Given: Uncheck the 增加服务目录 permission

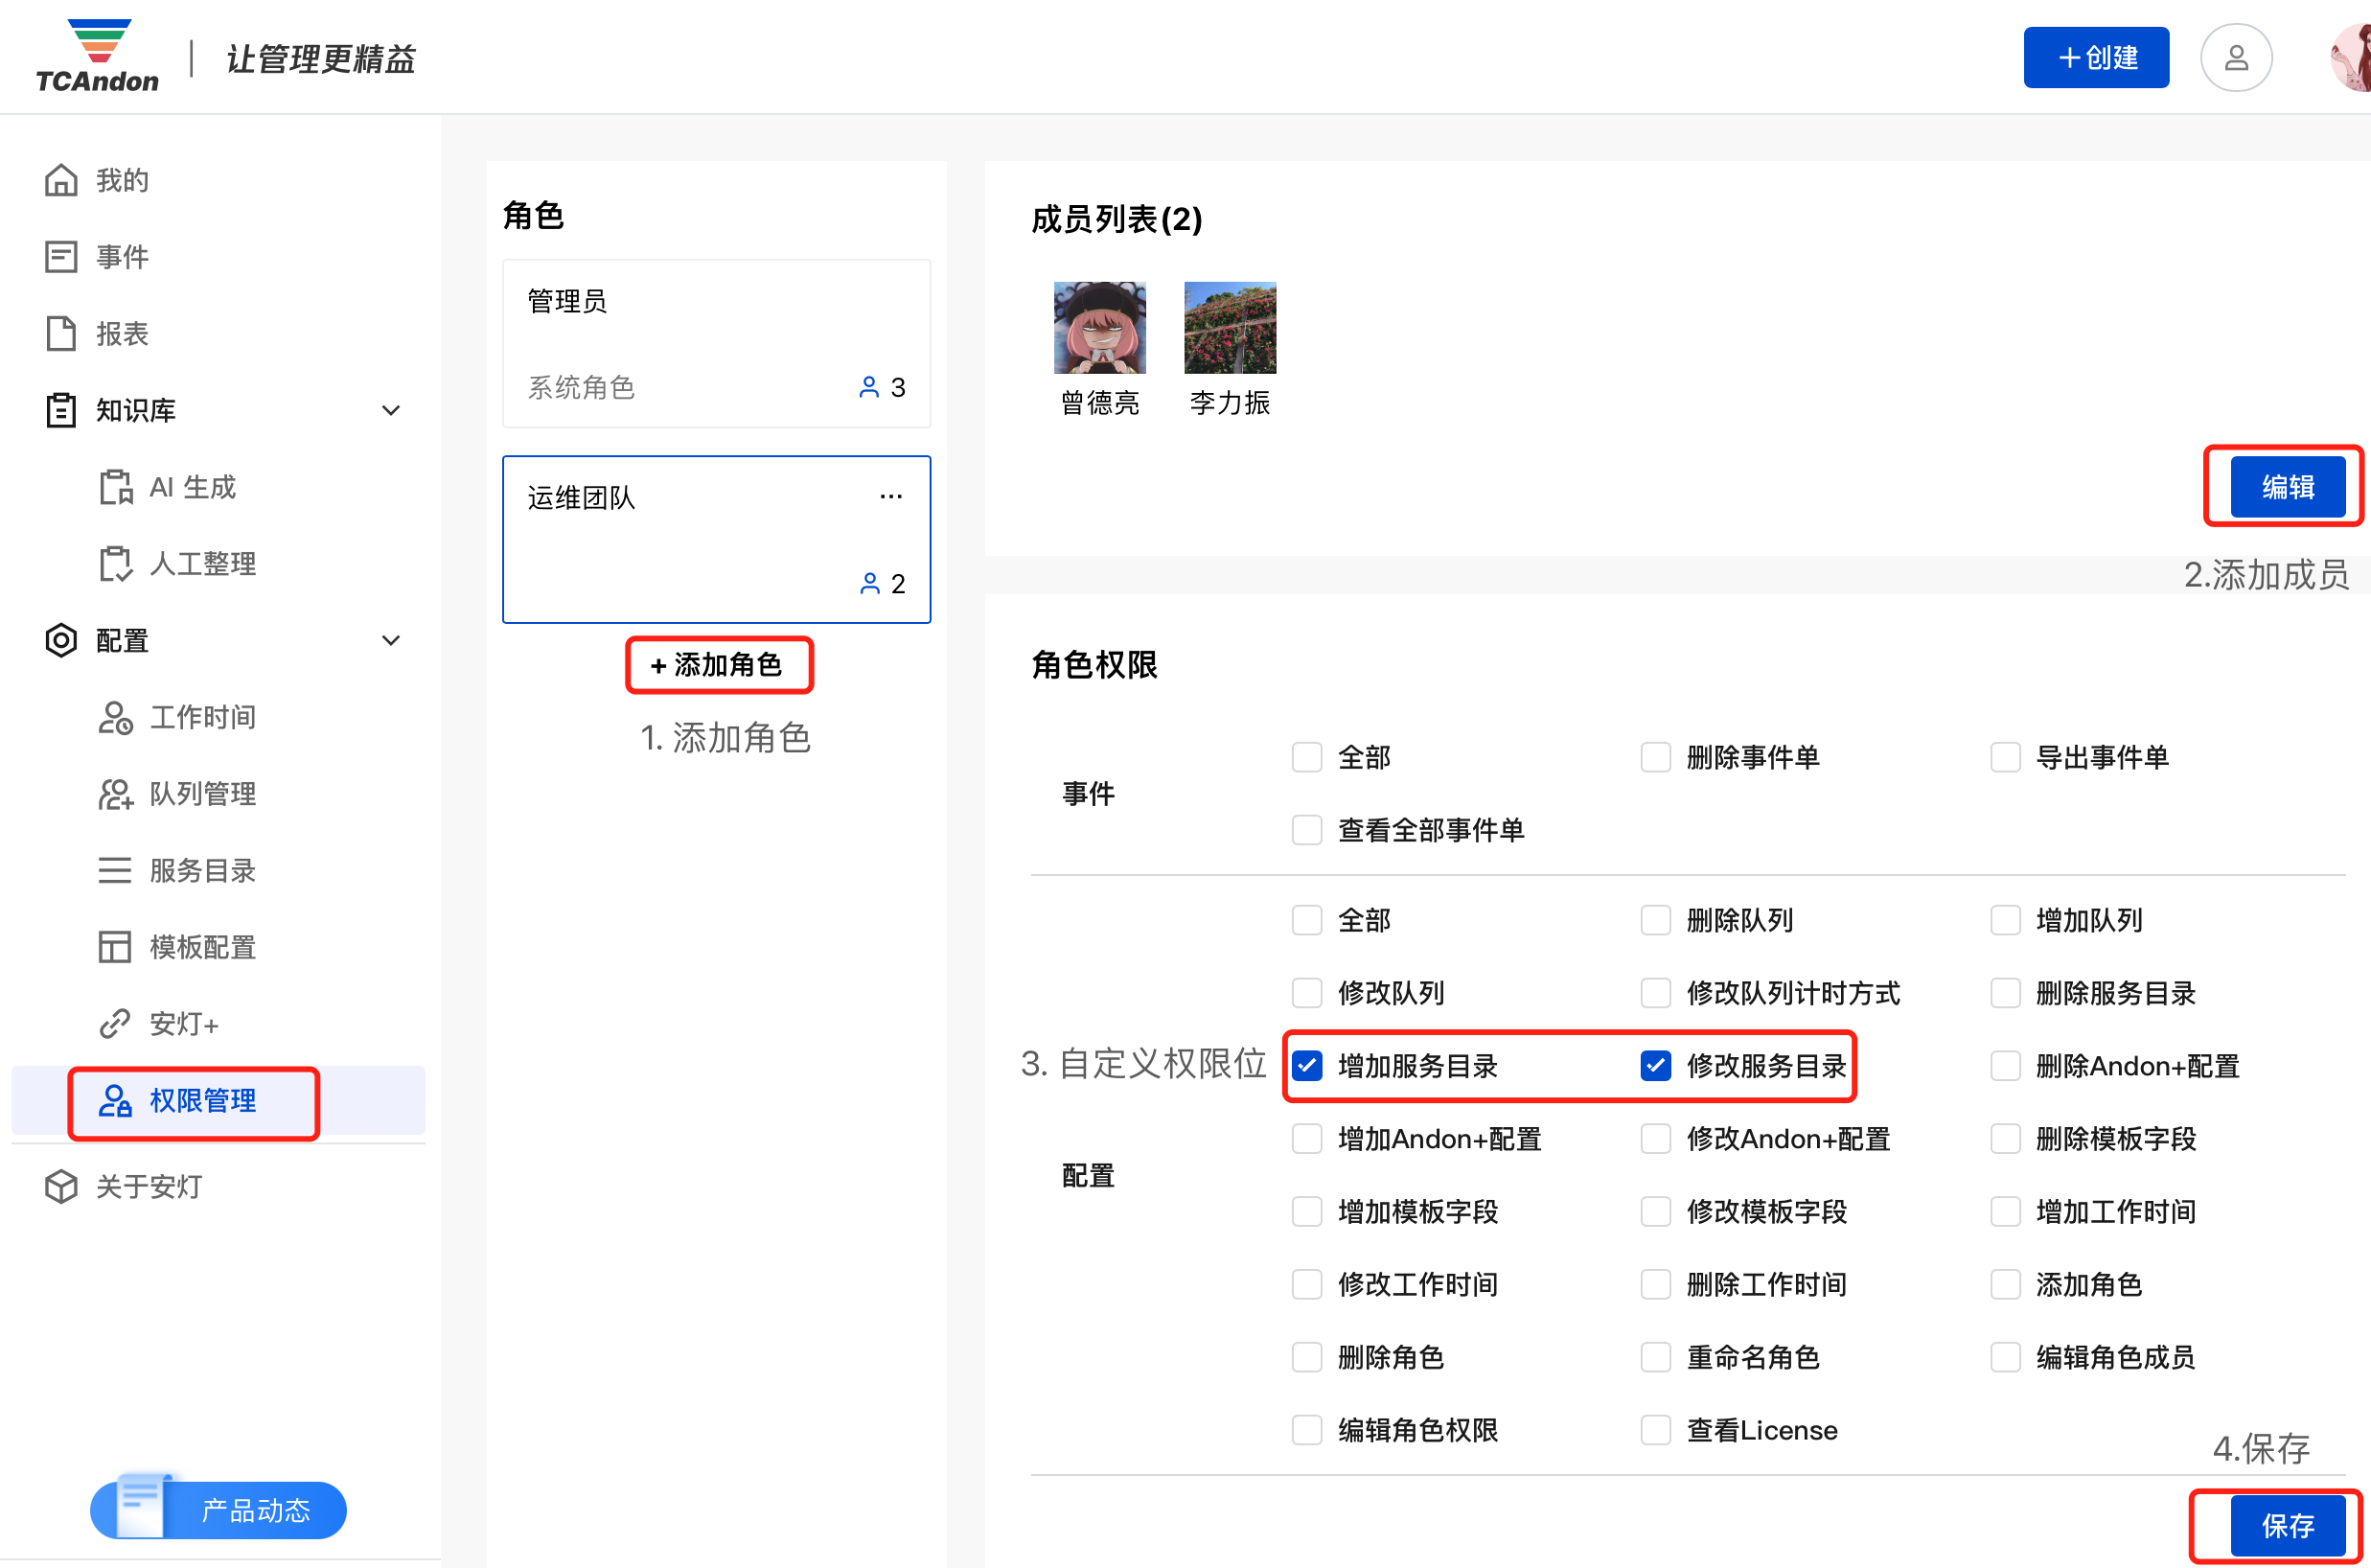Looking at the screenshot, I should (x=1307, y=1066).
